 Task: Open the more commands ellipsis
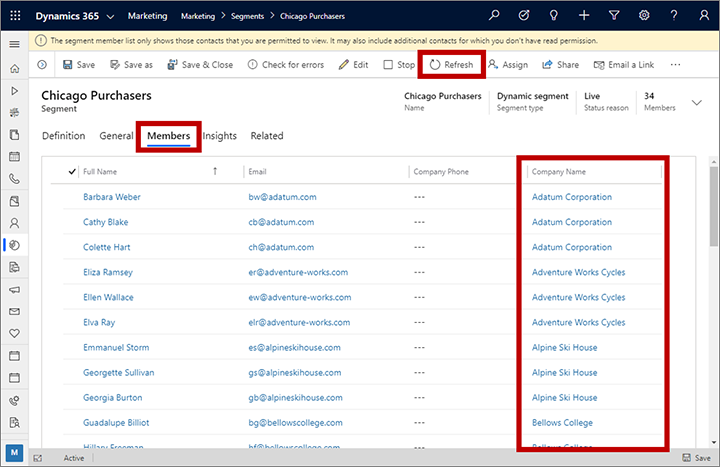click(x=675, y=65)
